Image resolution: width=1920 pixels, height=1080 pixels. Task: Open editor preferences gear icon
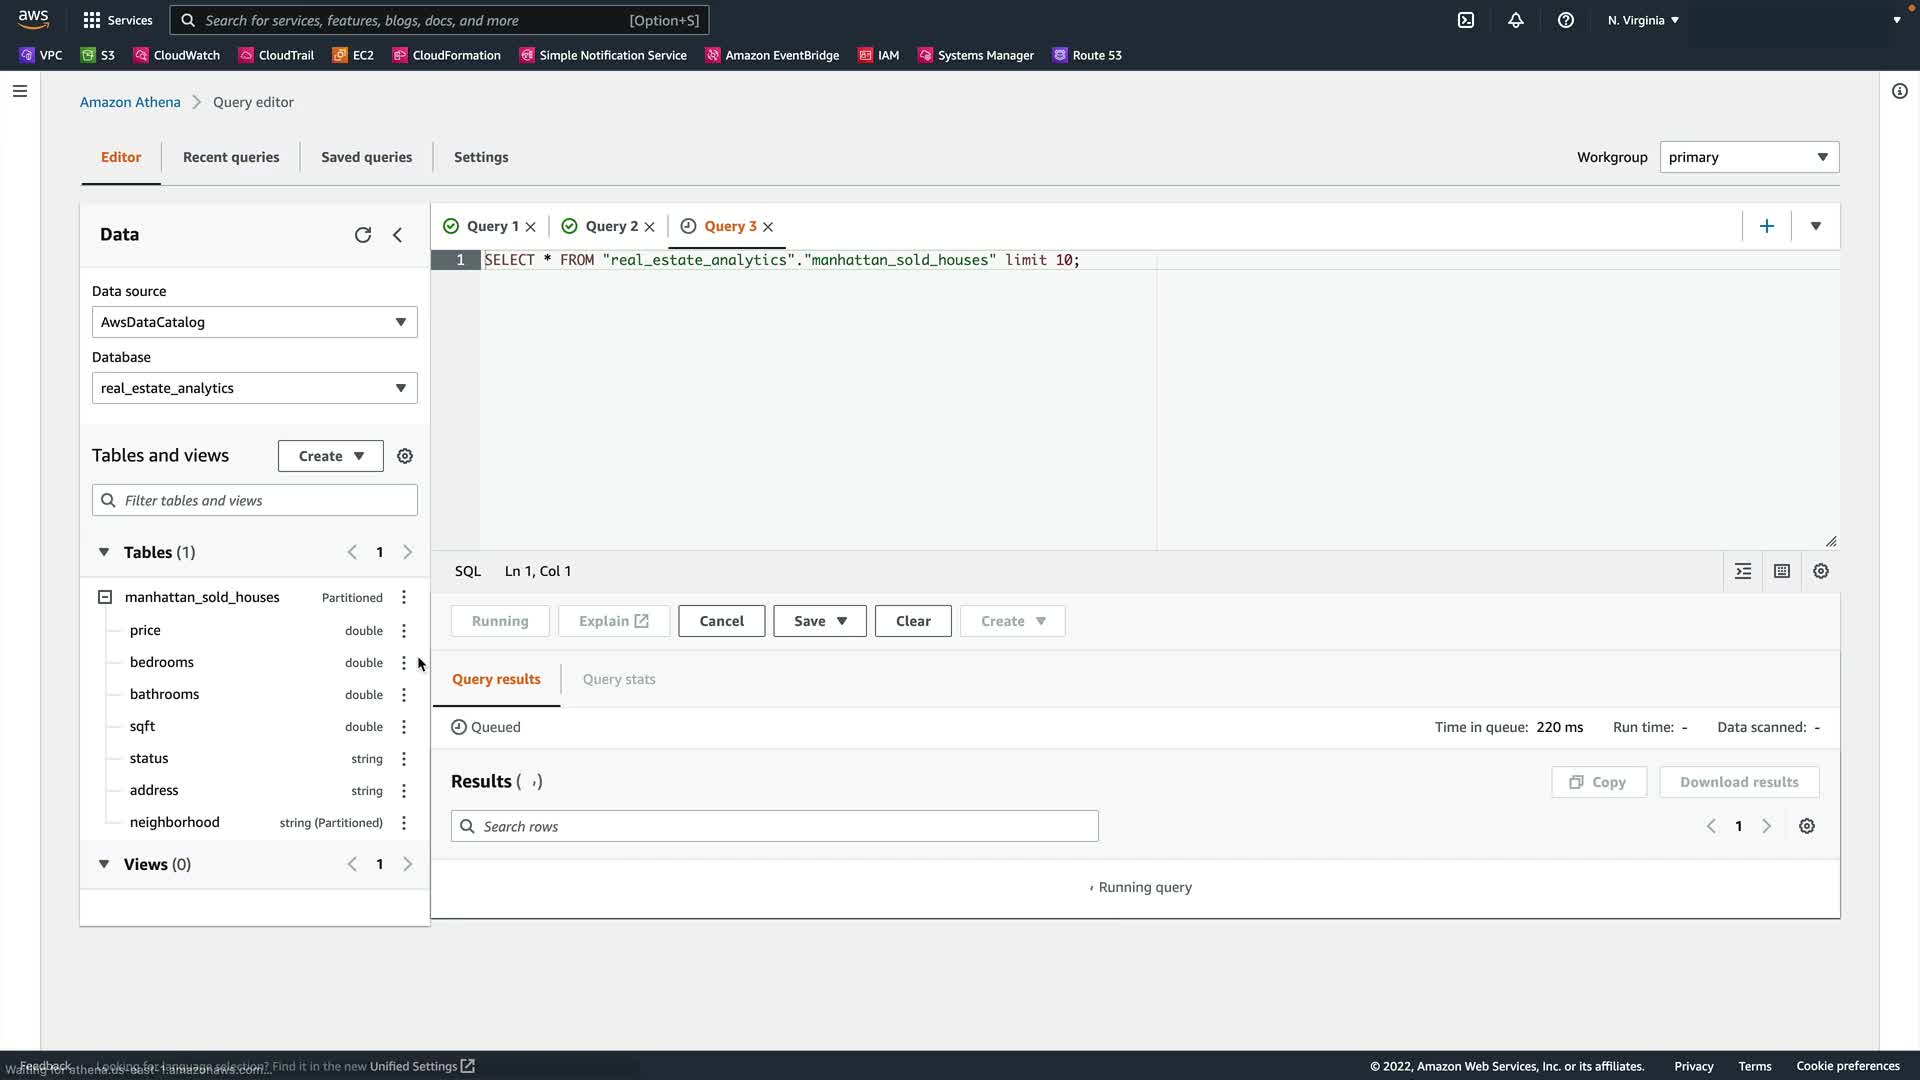[1821, 572]
